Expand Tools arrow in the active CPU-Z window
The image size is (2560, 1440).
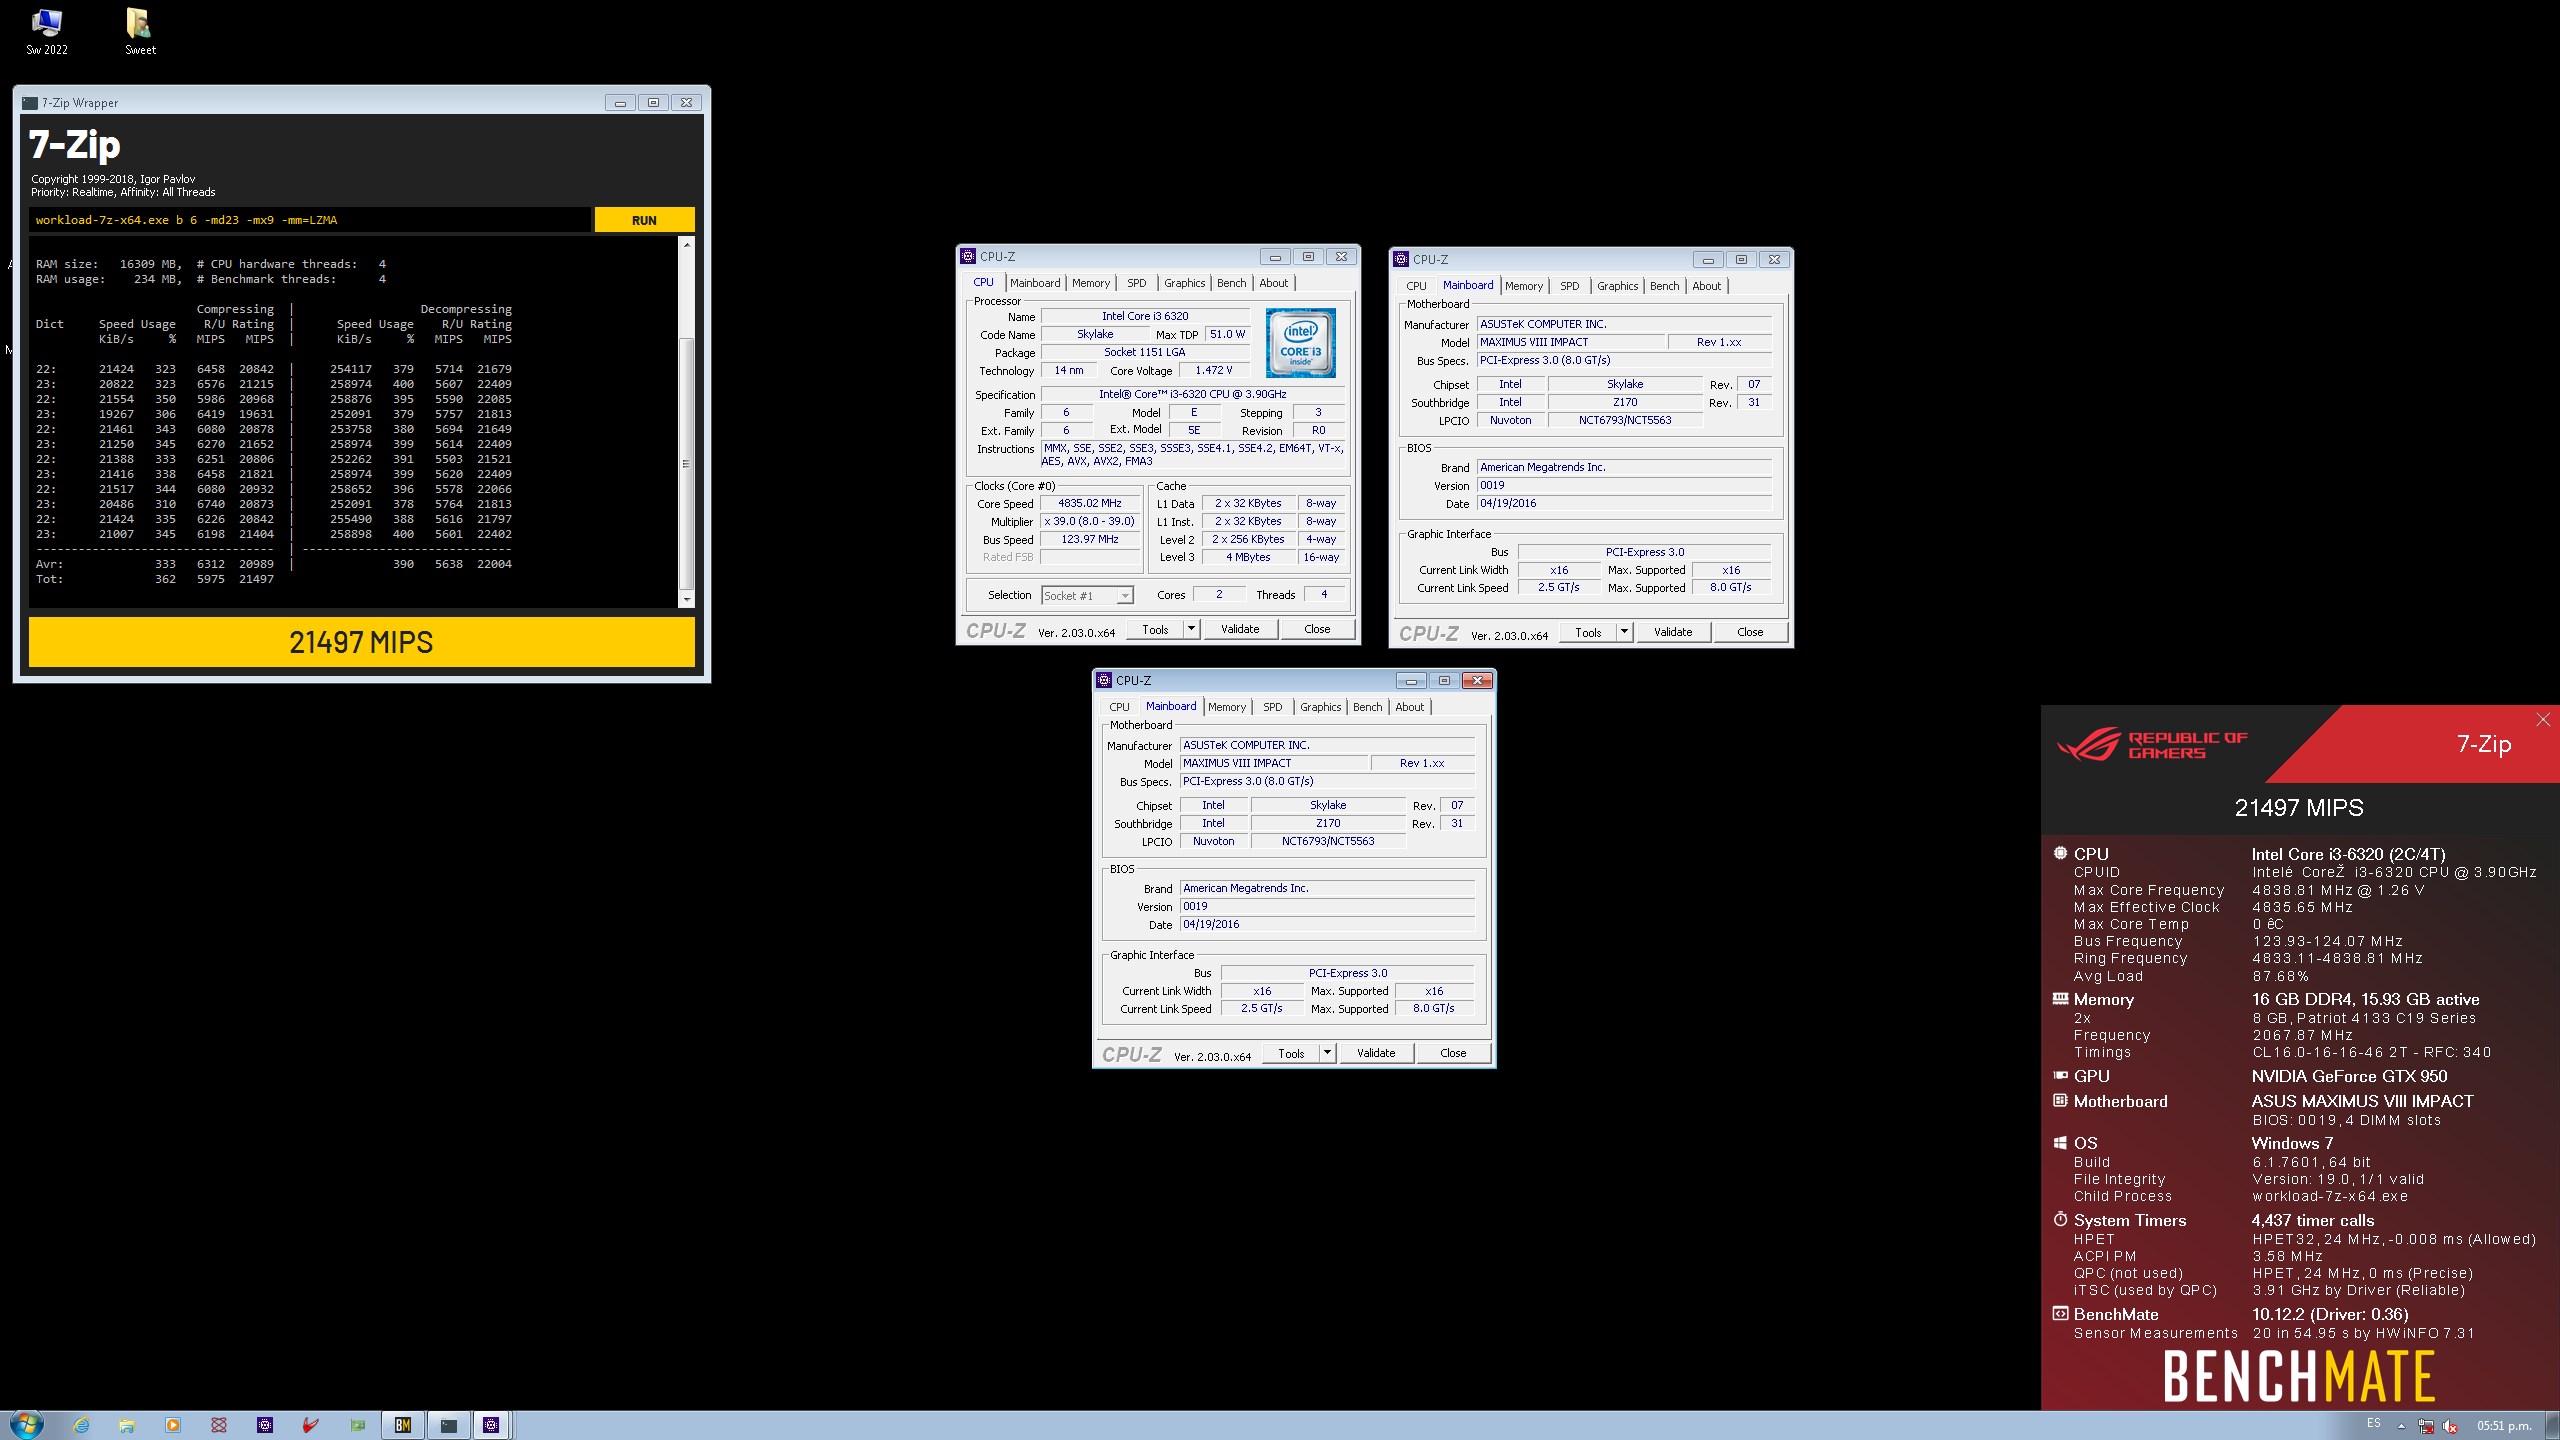click(x=1327, y=1053)
